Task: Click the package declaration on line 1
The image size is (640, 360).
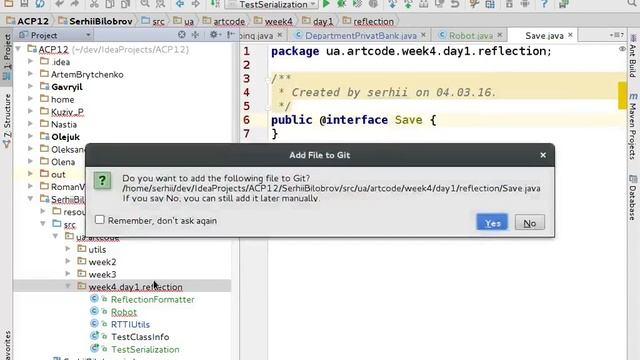Action: [411, 51]
